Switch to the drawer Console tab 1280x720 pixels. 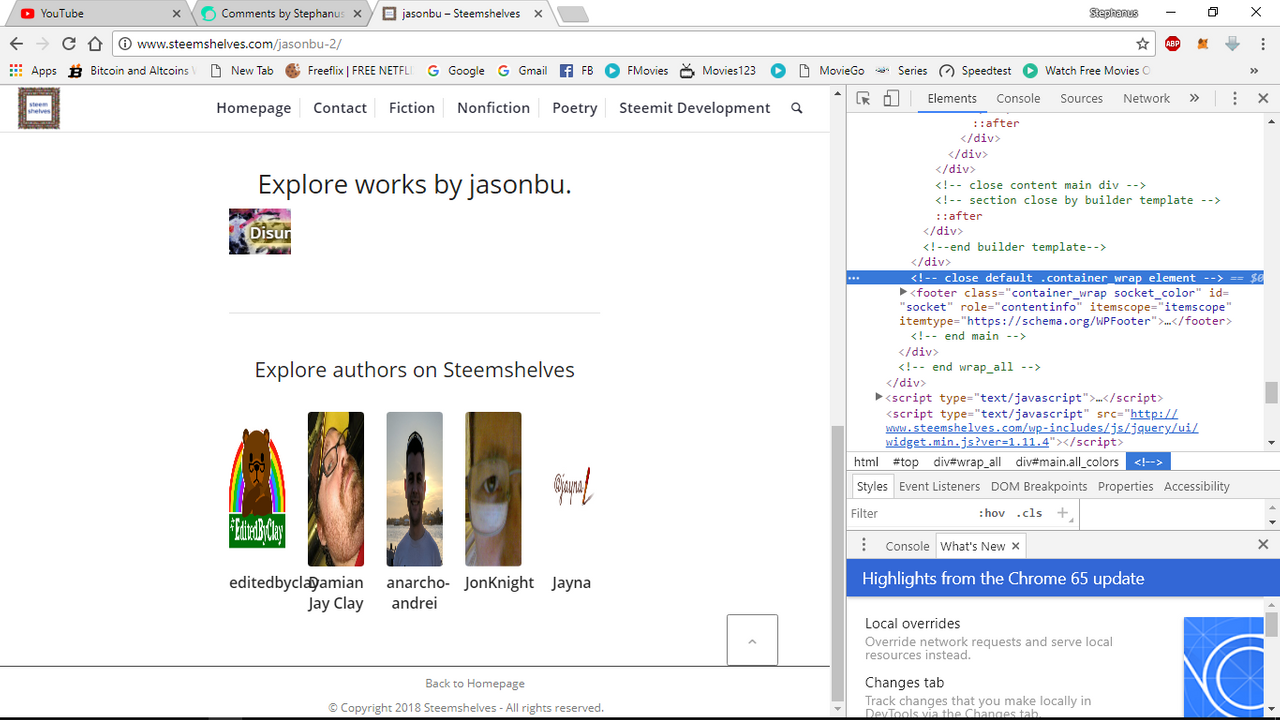click(x=907, y=546)
